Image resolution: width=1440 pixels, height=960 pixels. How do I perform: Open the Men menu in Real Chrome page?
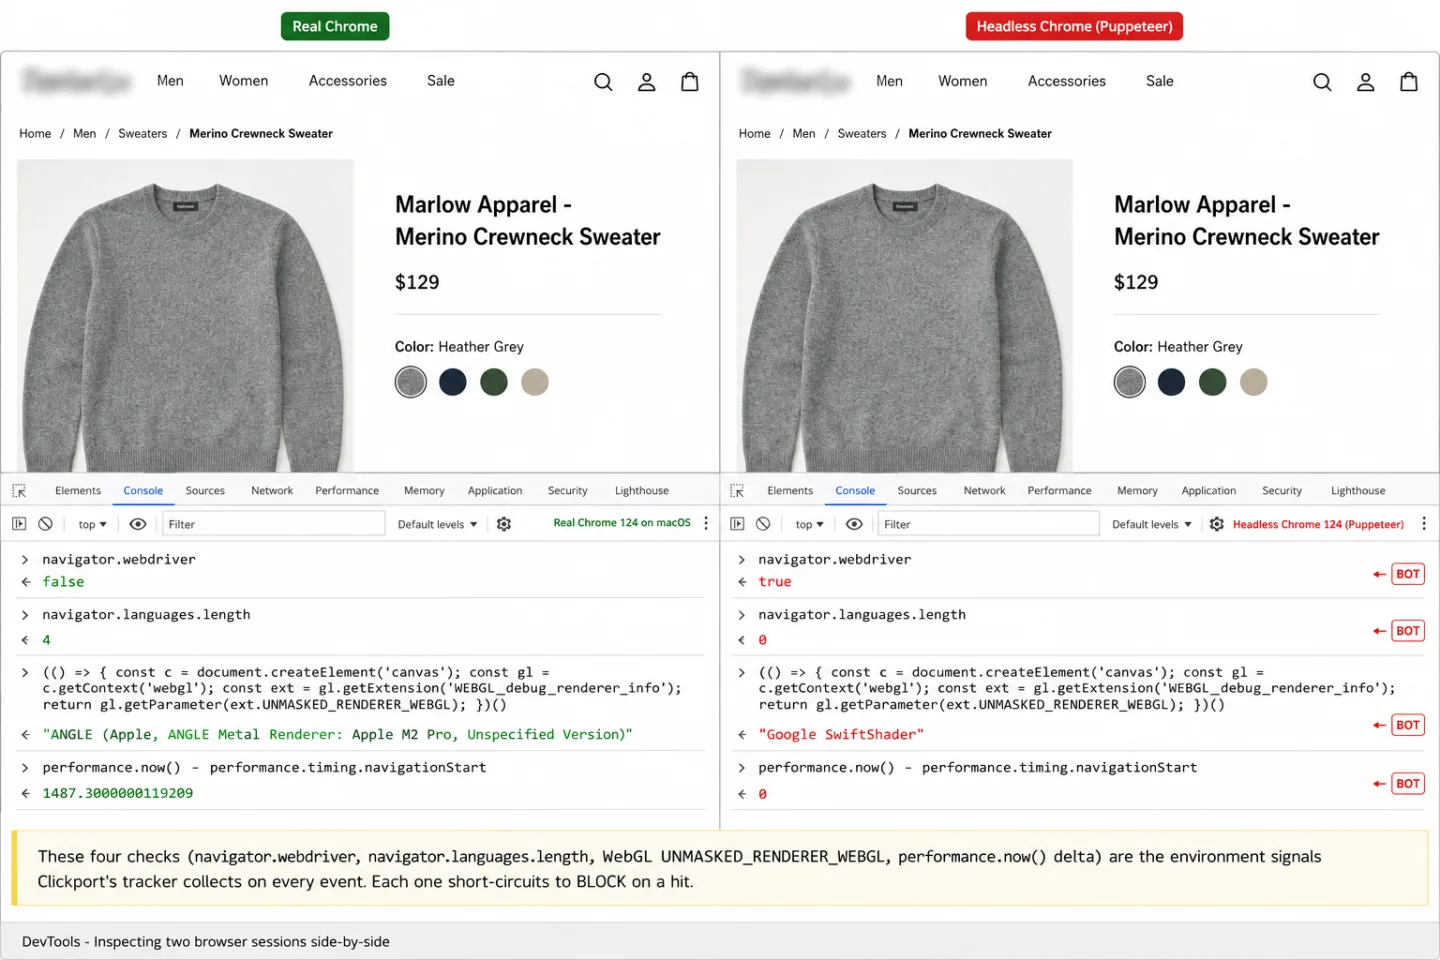click(170, 81)
